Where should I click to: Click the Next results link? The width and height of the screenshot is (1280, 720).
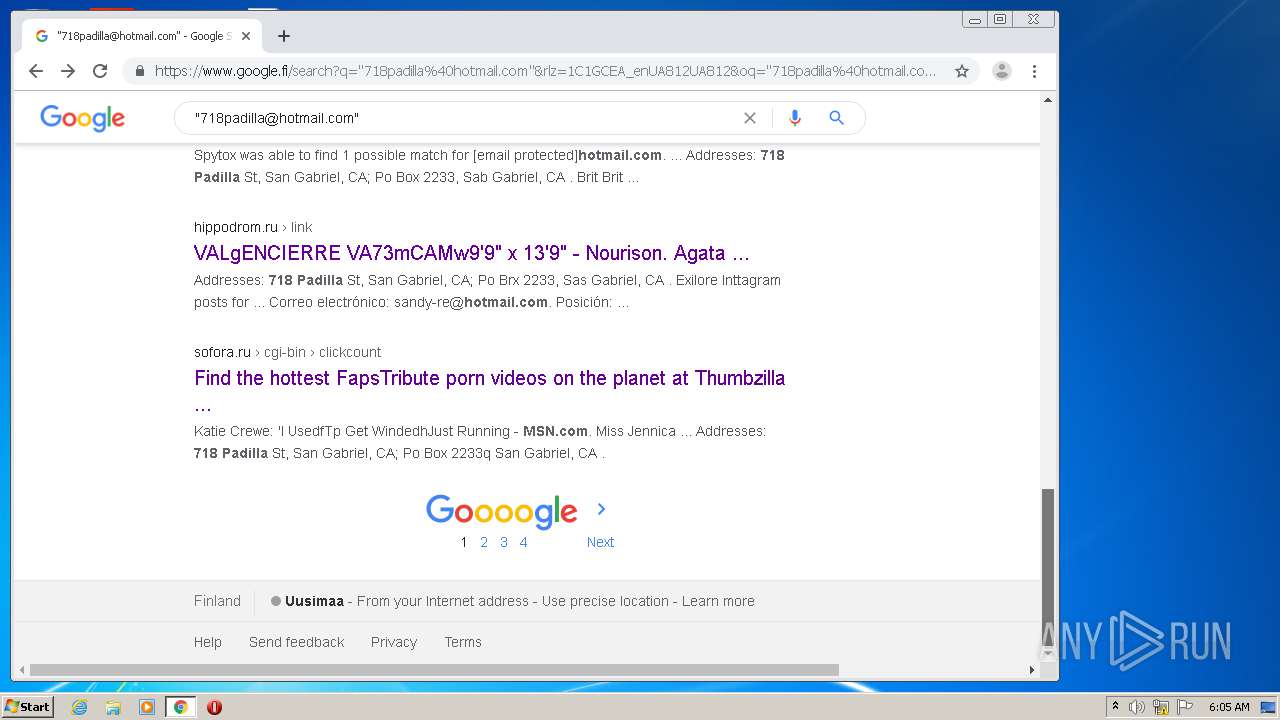[600, 542]
